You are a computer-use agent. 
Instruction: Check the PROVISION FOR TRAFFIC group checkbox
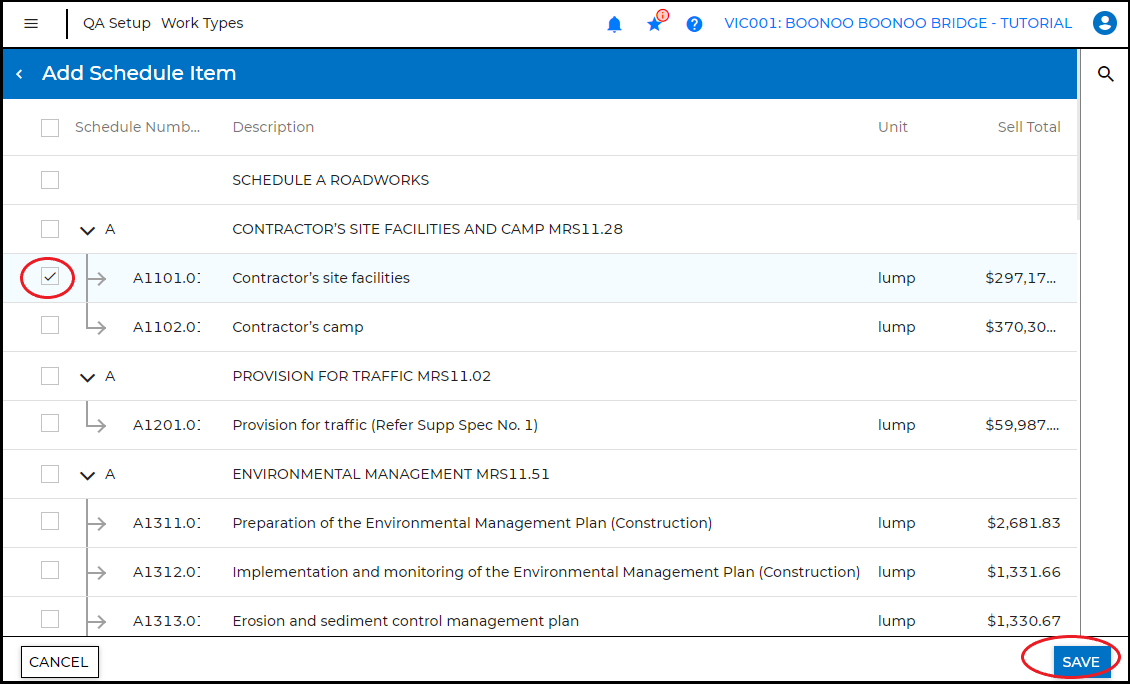(50, 376)
